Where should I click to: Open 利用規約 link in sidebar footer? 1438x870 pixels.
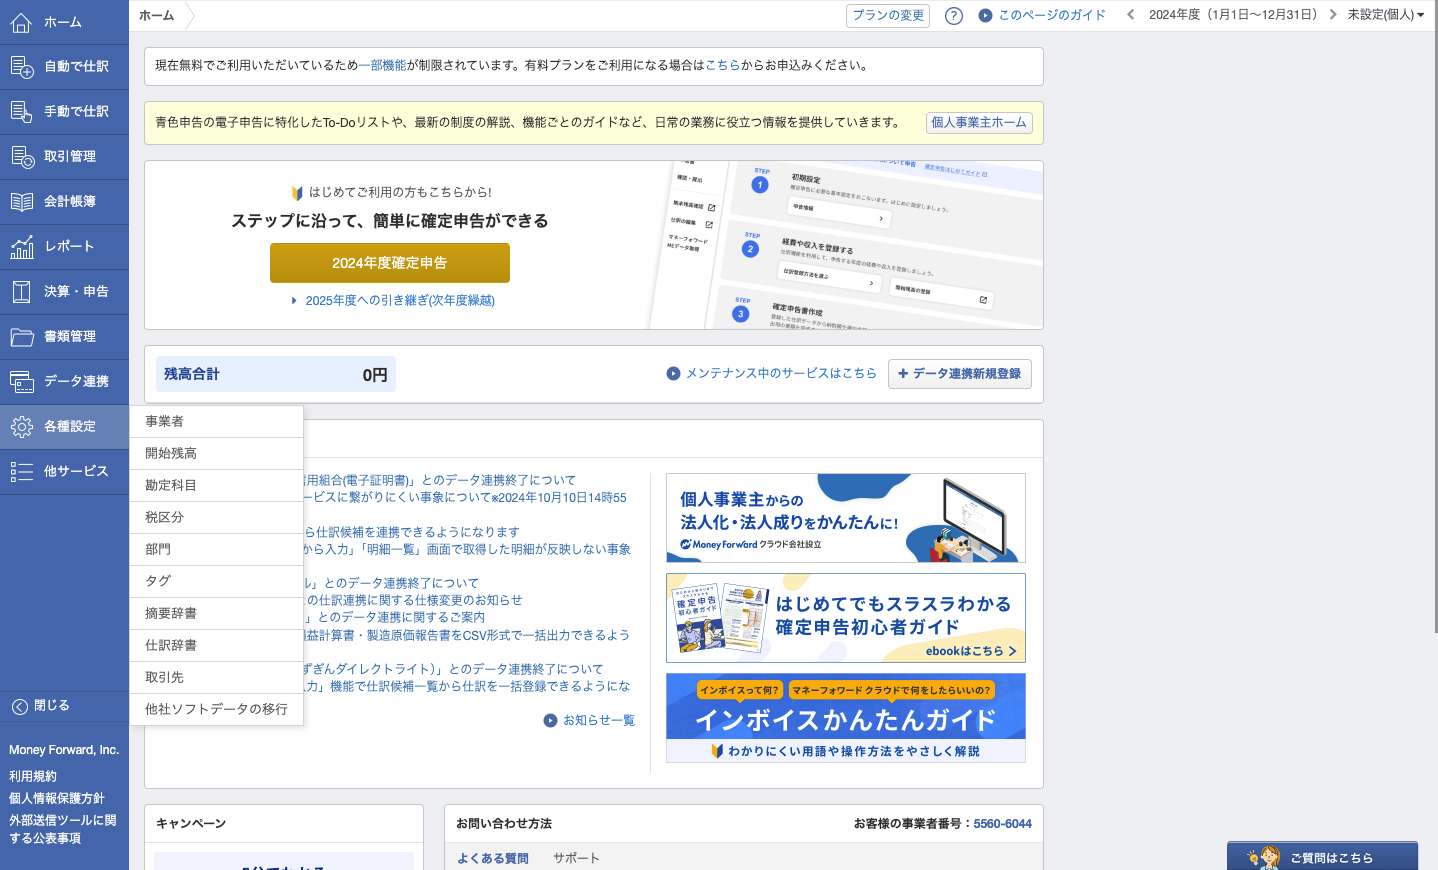(33, 777)
